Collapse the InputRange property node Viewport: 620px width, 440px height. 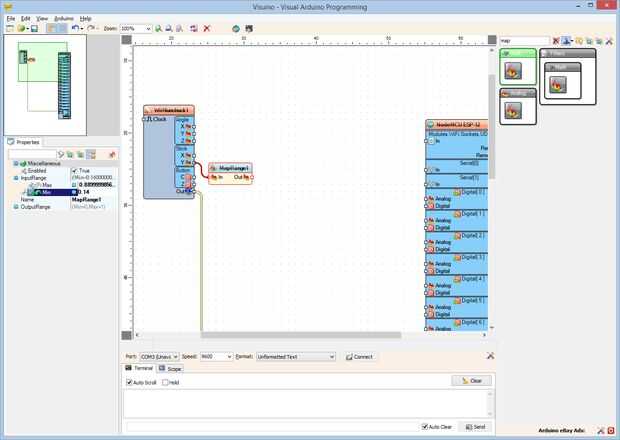click(x=16, y=178)
